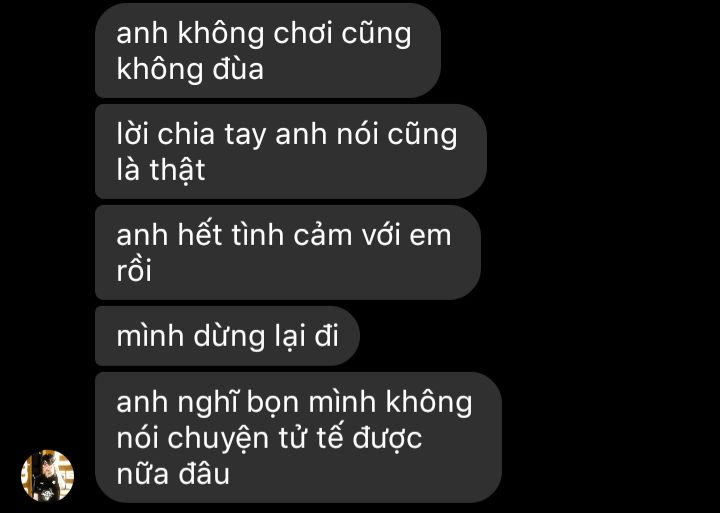Image resolution: width=720 pixels, height=513 pixels.
Task: Tap the 'mình dừng lại đi' message bubble
Action: pos(227,336)
